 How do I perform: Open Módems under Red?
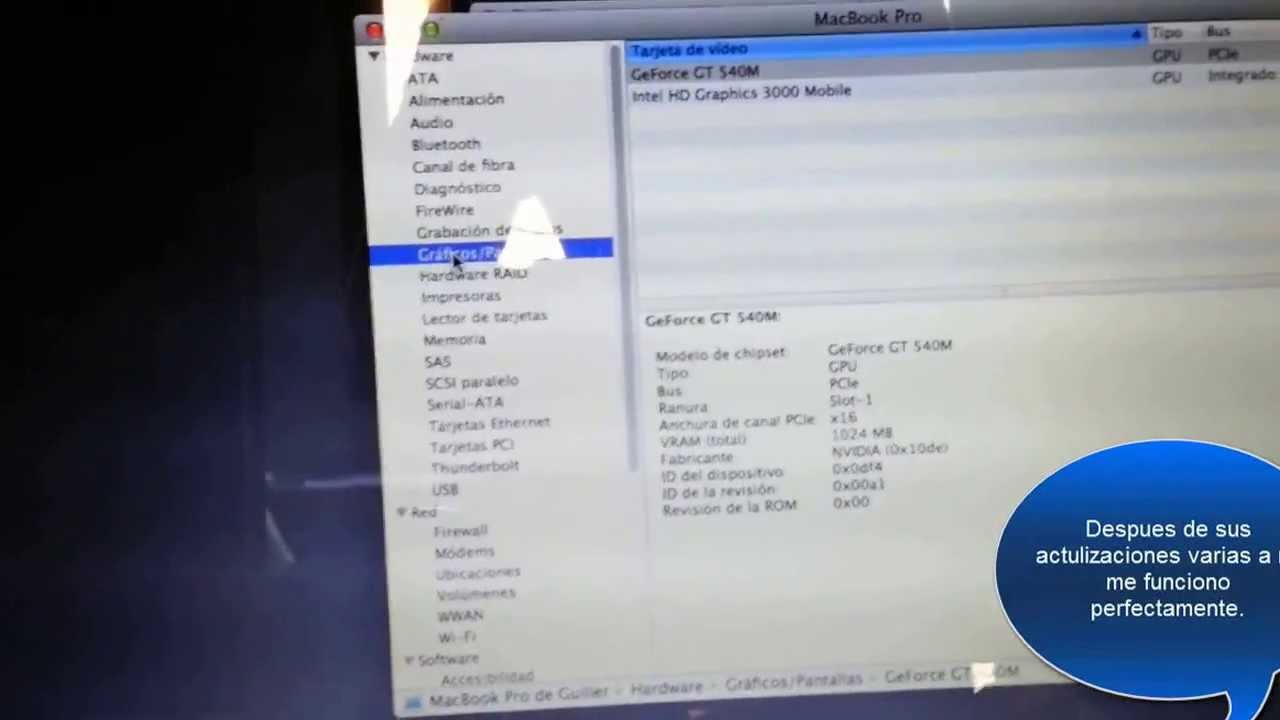(464, 552)
